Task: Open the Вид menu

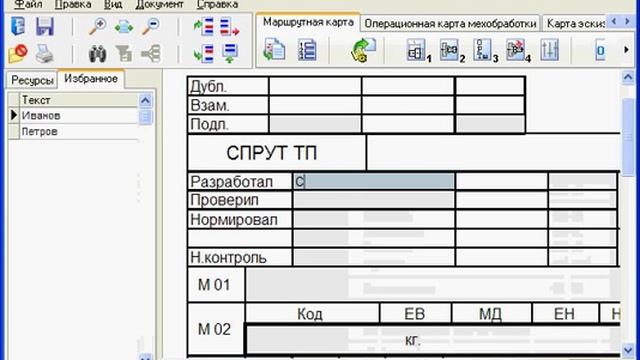Action: tap(113, 4)
